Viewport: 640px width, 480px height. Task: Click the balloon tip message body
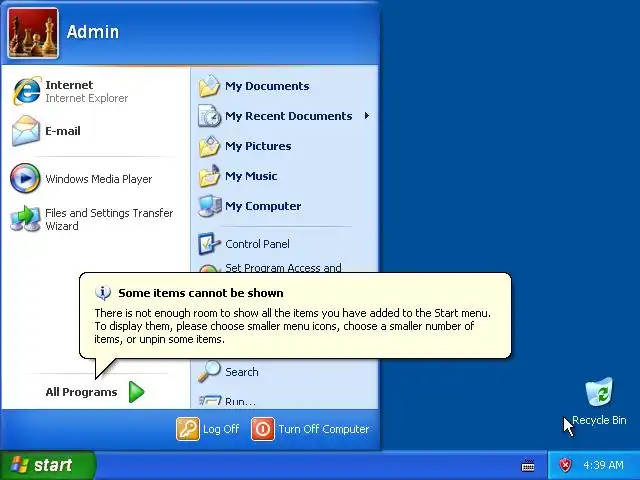293,326
